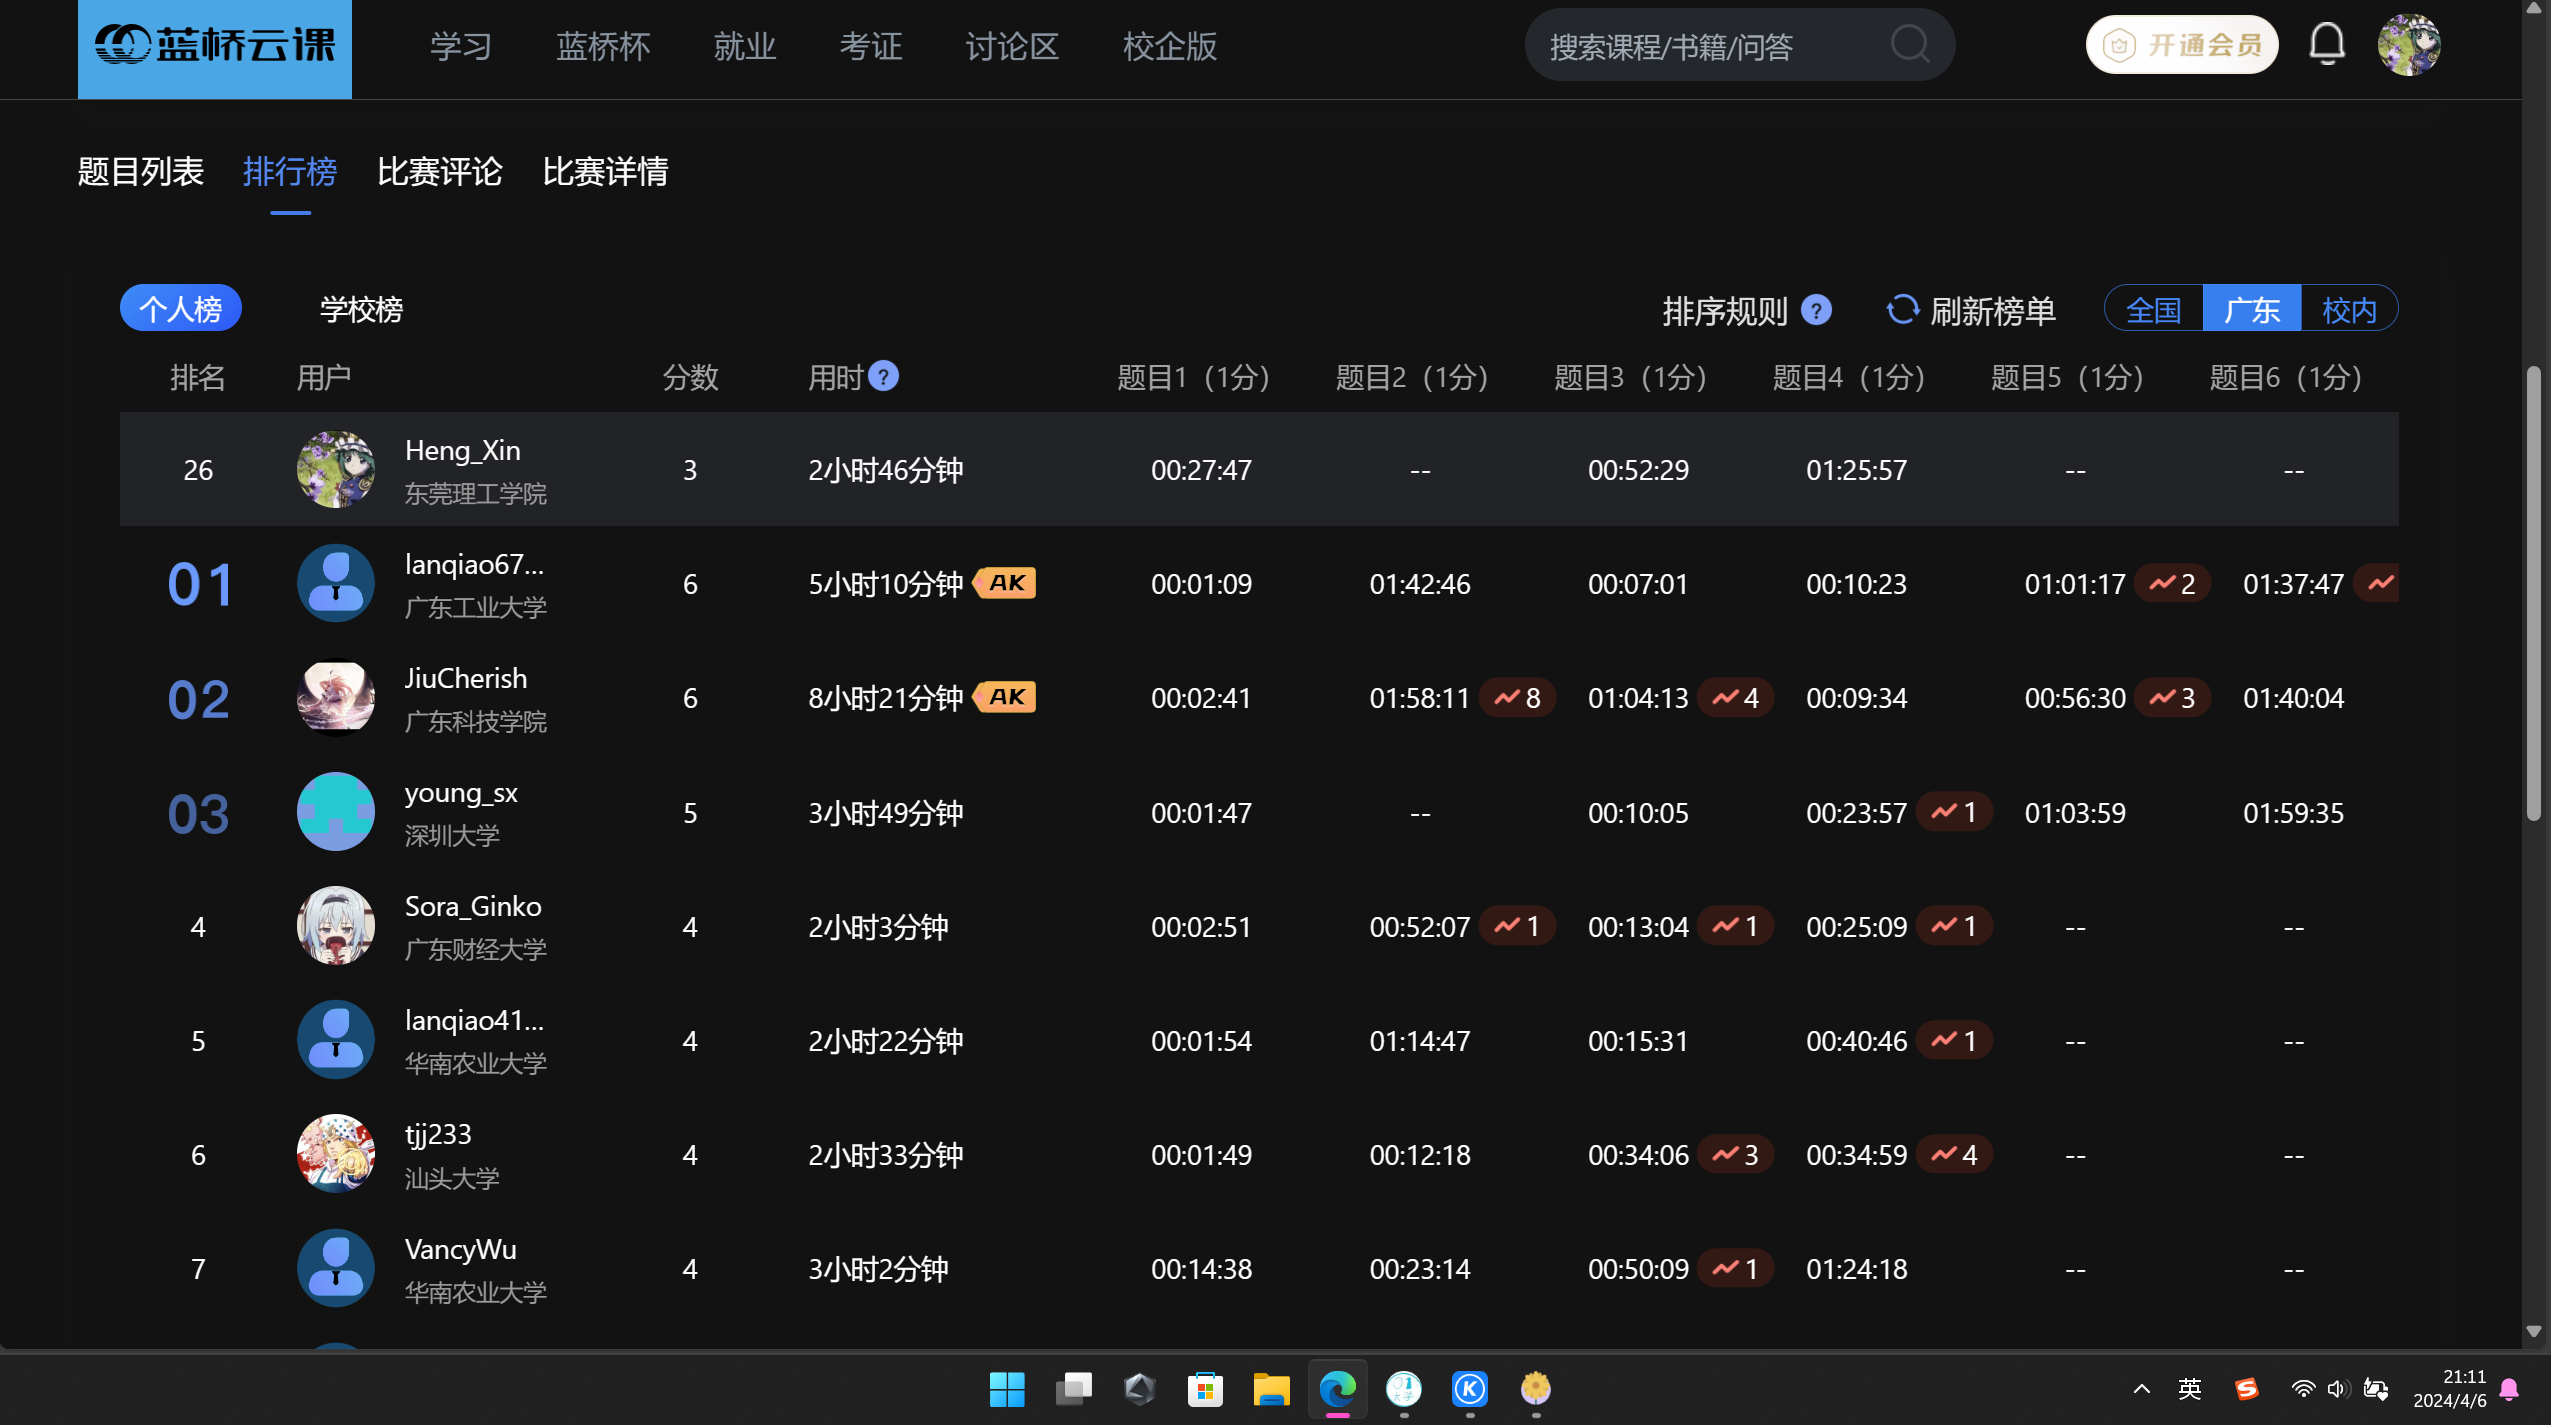Image resolution: width=2551 pixels, height=1425 pixels.
Task: Open 讨论区 in the top navigation
Action: pos(1011,47)
